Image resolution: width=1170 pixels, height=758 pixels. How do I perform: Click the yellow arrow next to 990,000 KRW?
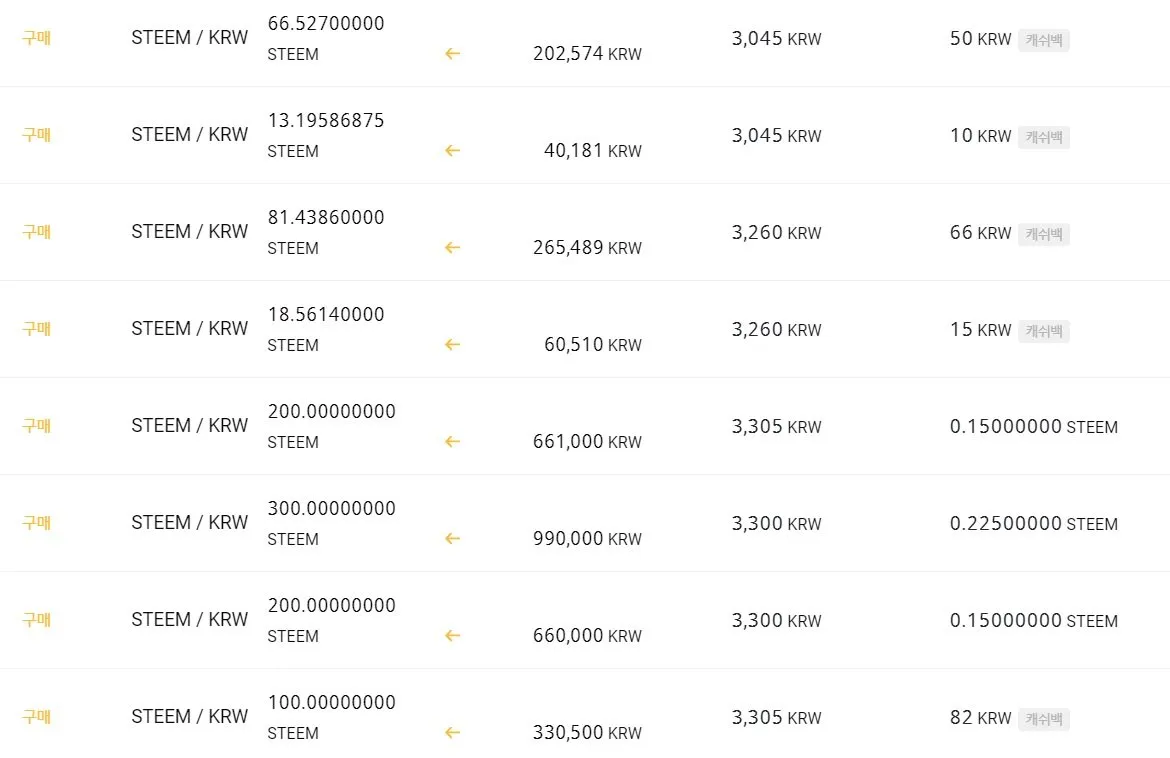tap(452, 539)
